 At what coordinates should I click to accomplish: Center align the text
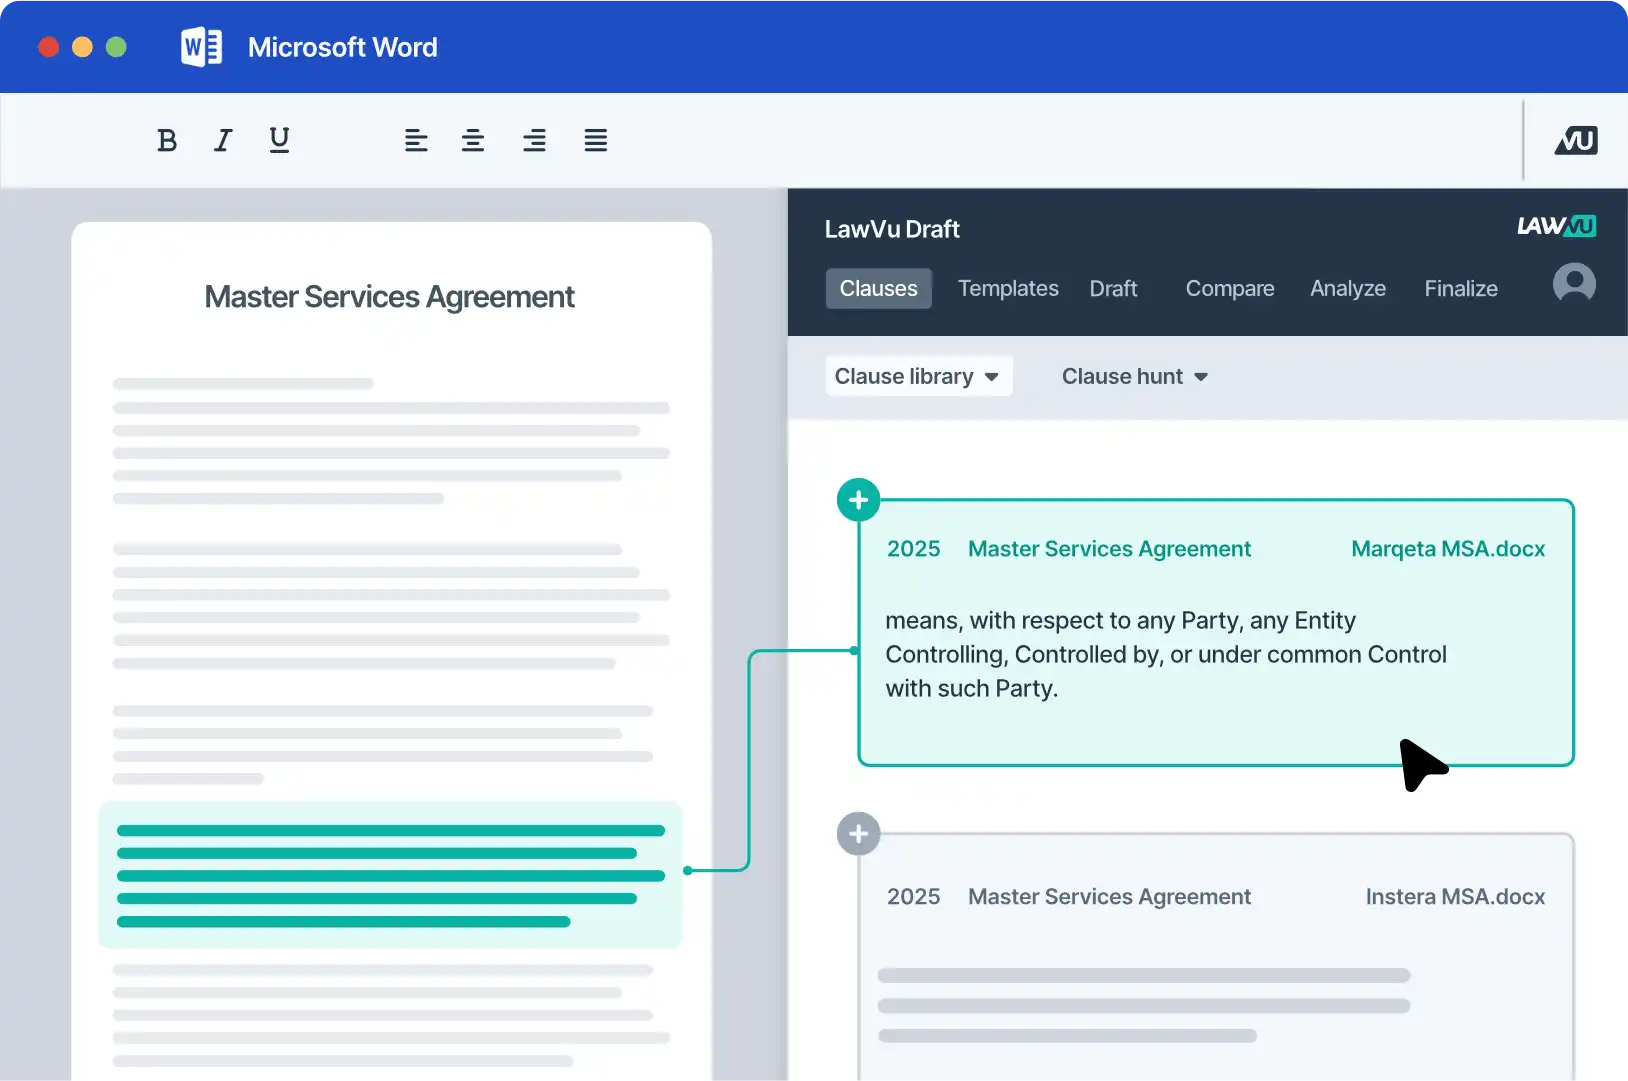(x=474, y=140)
